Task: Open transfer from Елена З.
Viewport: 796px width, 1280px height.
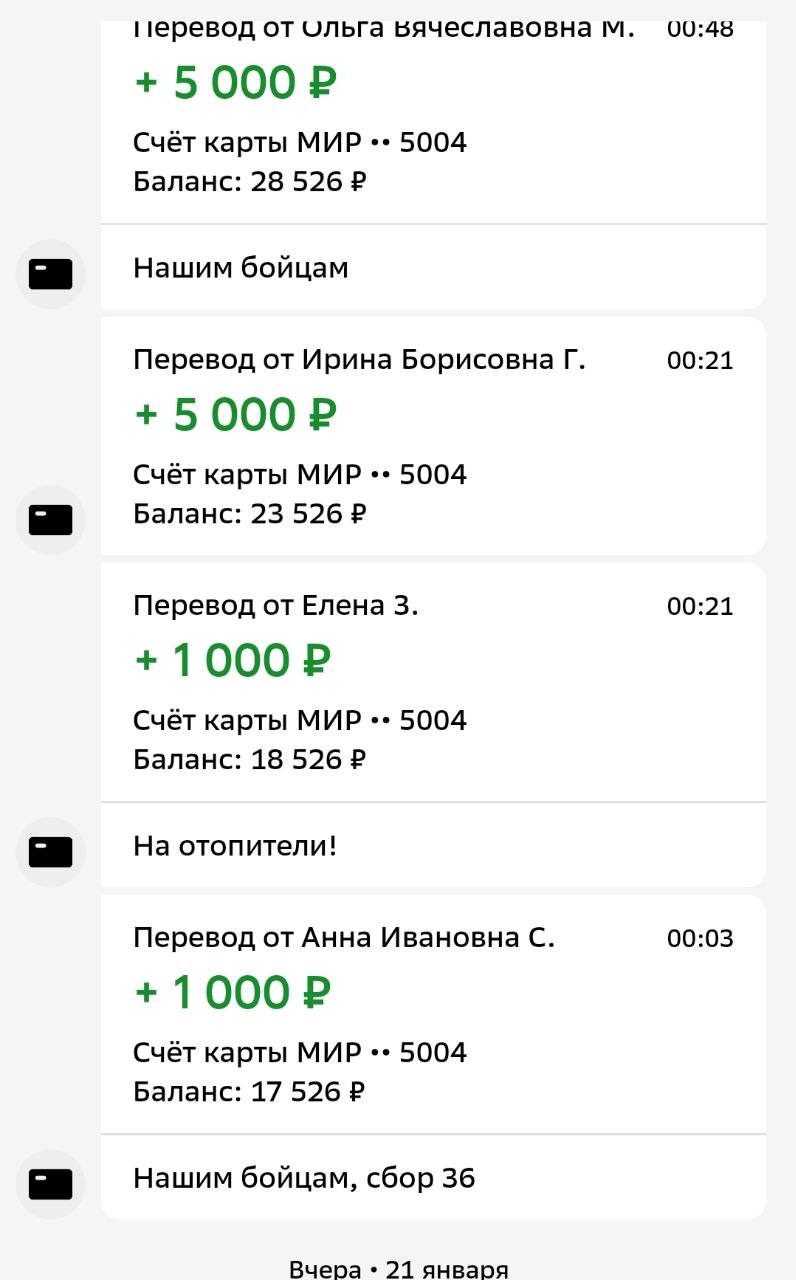Action: click(x=433, y=682)
